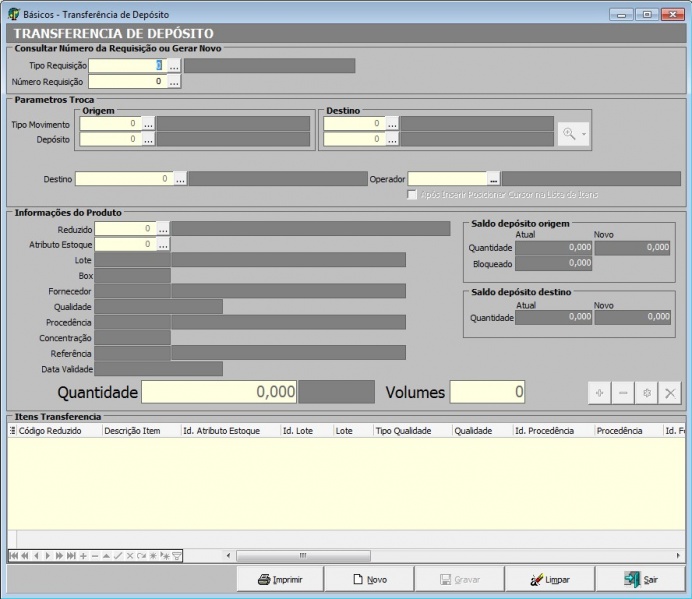Click the magnifier search icon in Parametros Troca

(x=570, y=134)
